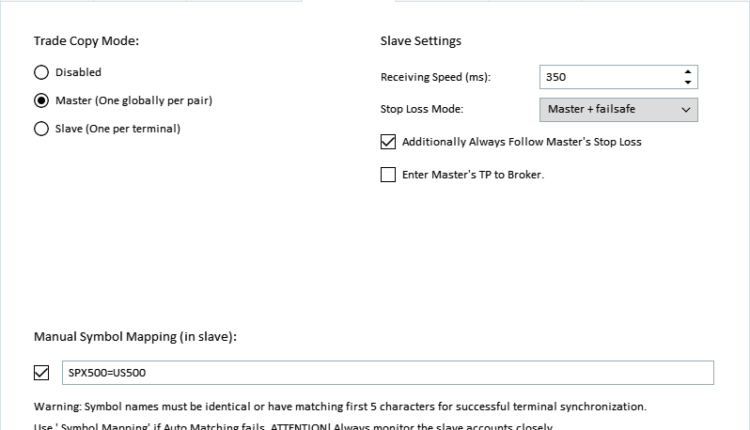Click the Slave Settings heading
Image resolution: width=750 pixels, height=430 pixels.
(421, 41)
